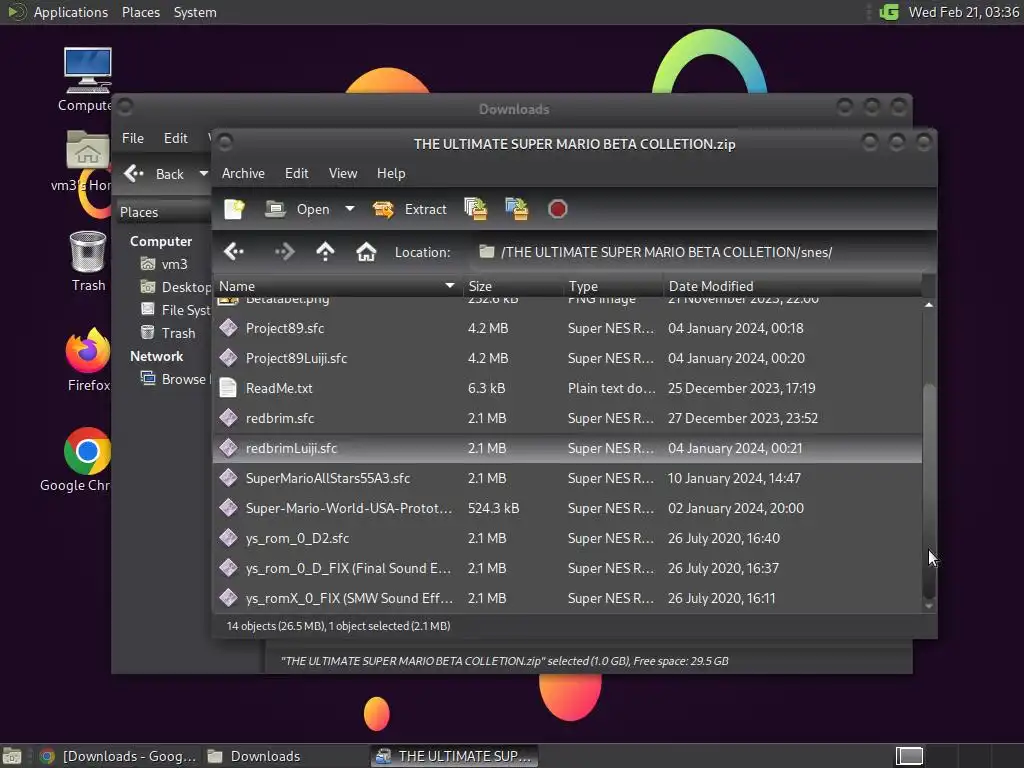Open the View menu
The height and width of the screenshot is (768, 1024).
pyautogui.click(x=343, y=173)
